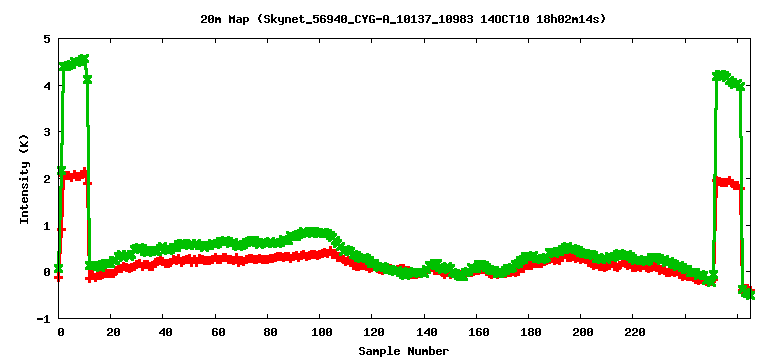Click the y-axis tick label 3
Viewport: 768px width, 360px height.
(x=48, y=132)
